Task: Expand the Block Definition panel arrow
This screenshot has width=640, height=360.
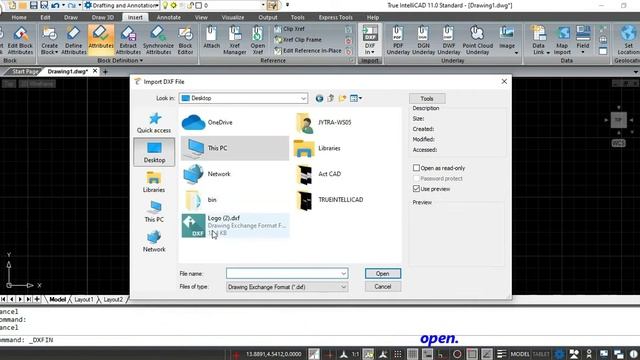Action: (x=141, y=60)
